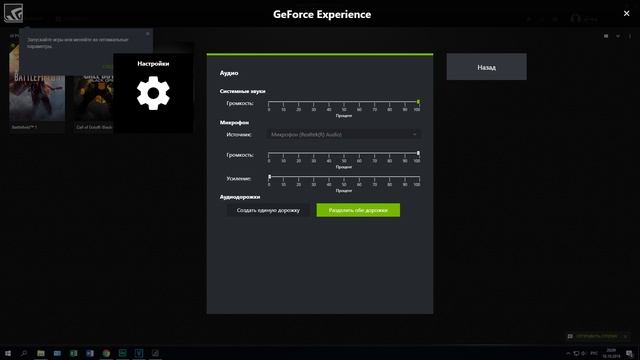Image resolution: width=640 pixels, height=360 pixels.
Task: Click the taskbar search magnifier icon
Action: 24,353
